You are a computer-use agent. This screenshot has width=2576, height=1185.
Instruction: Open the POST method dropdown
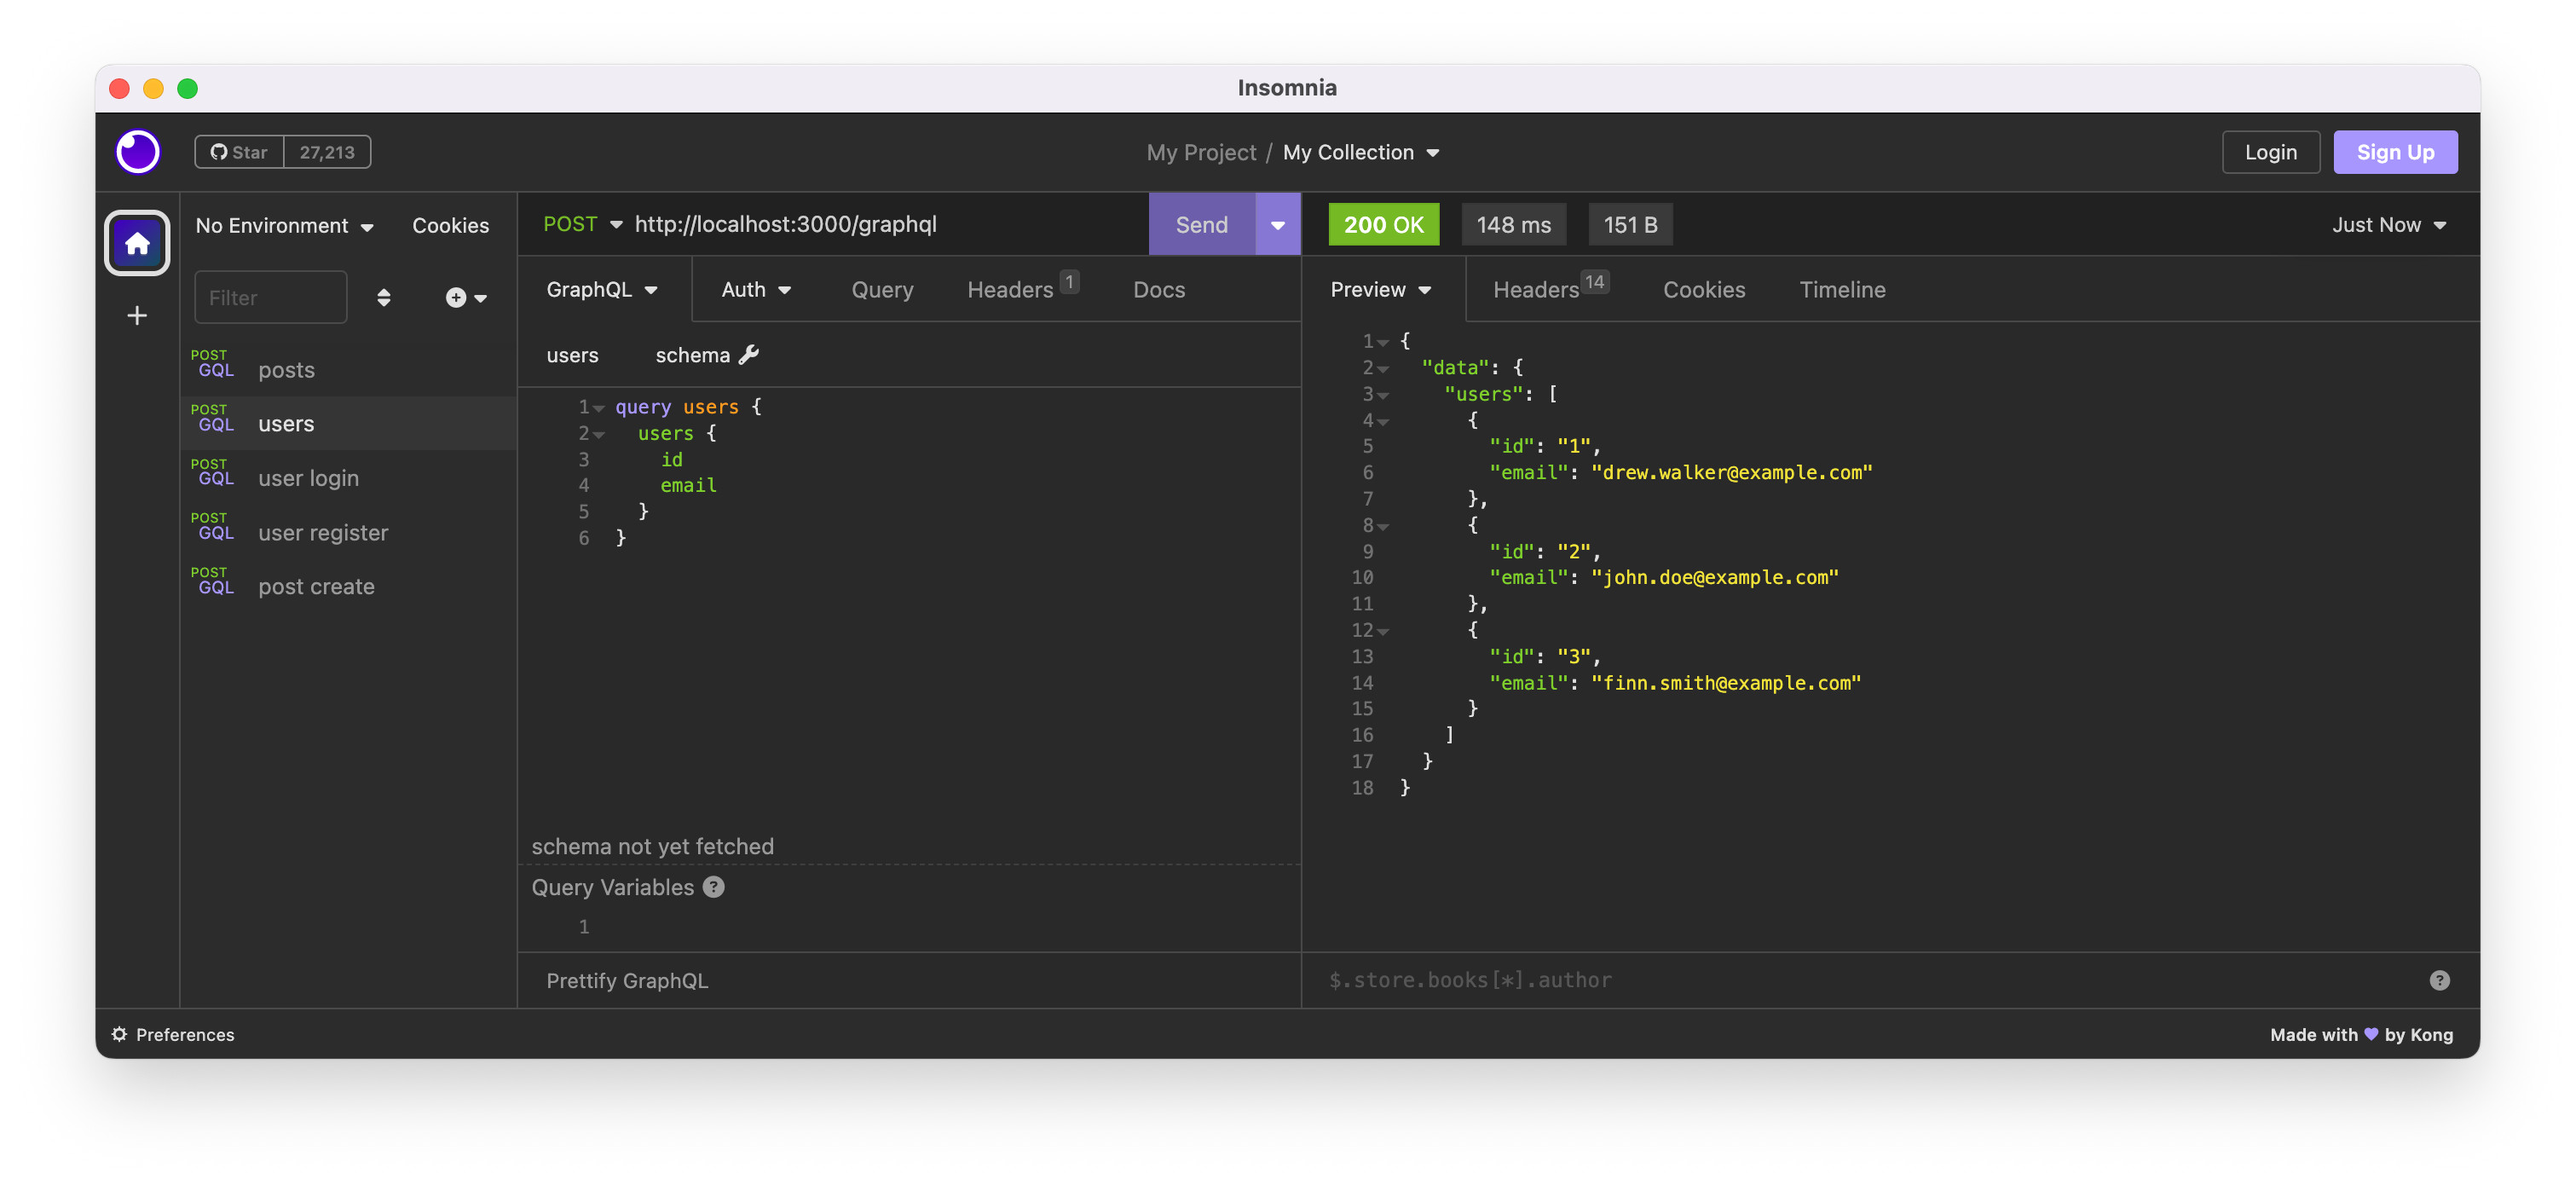tap(582, 224)
